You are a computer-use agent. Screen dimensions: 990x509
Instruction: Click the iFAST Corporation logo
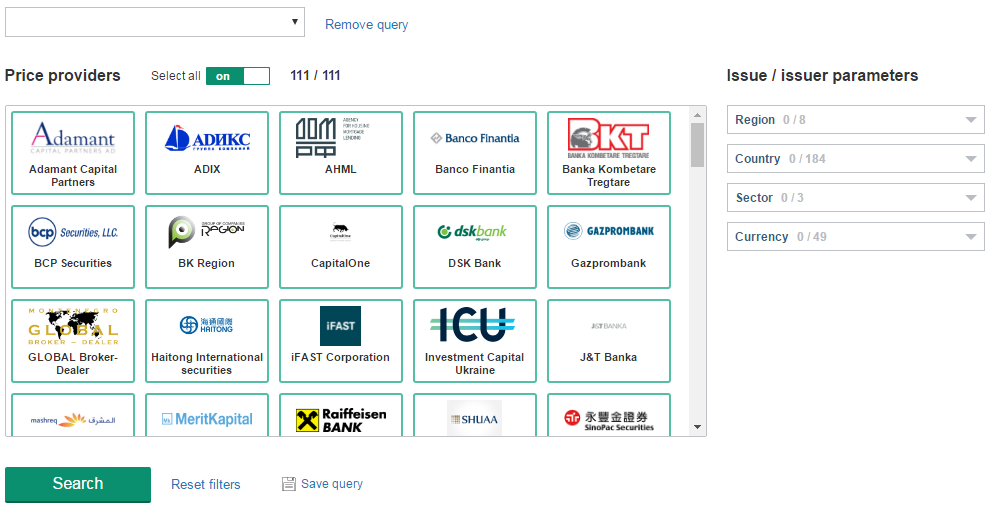(340, 326)
